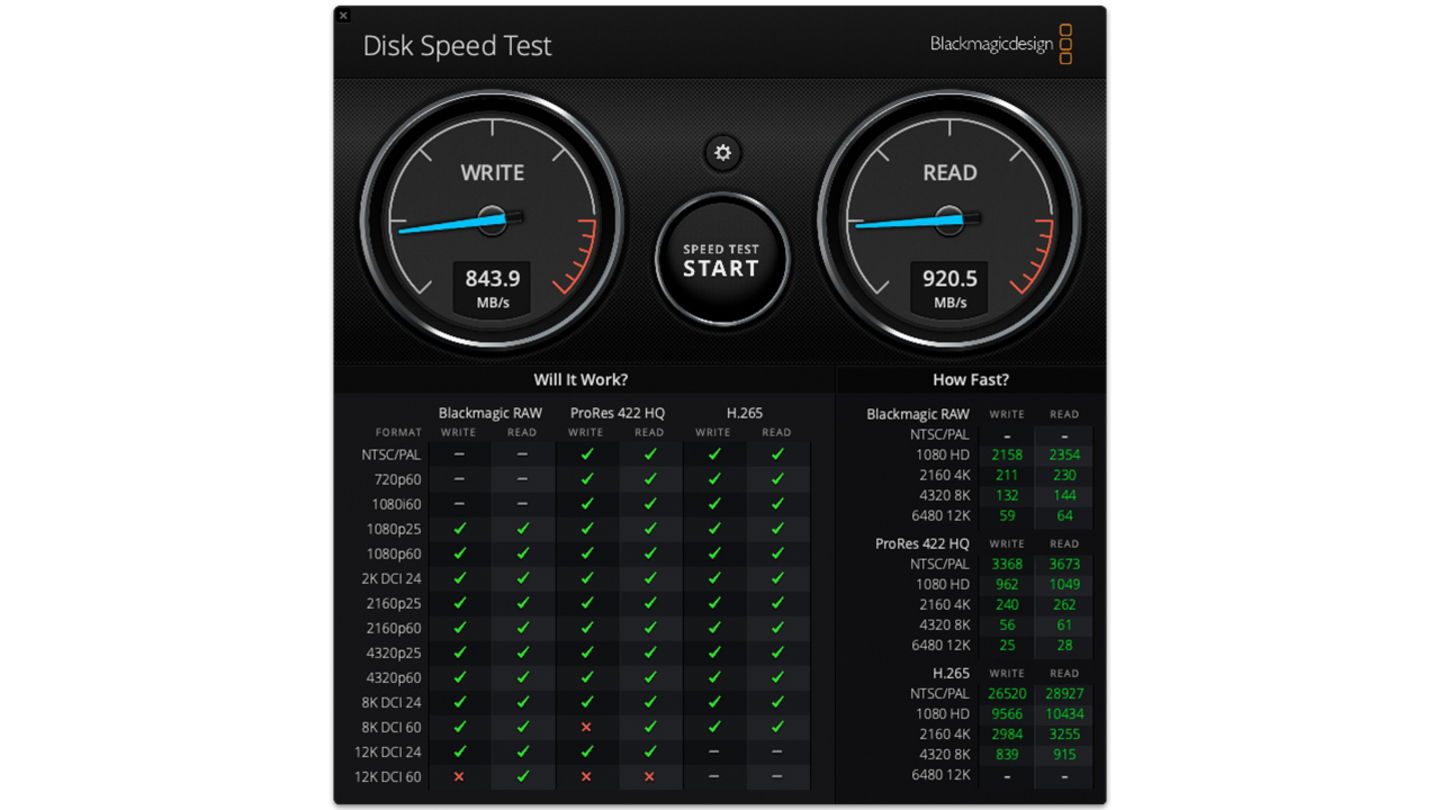Click the How Fast? header
The image size is (1440, 810).
(x=970, y=380)
